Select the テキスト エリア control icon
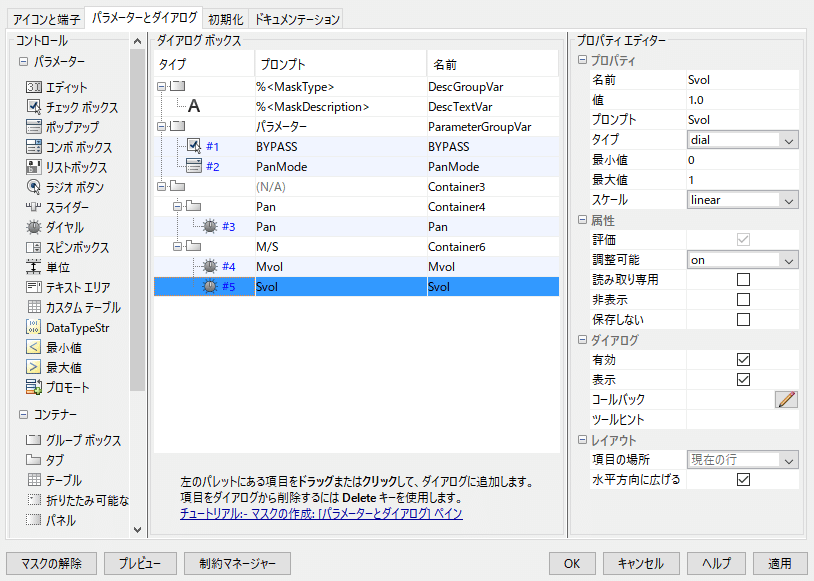 pos(34,287)
